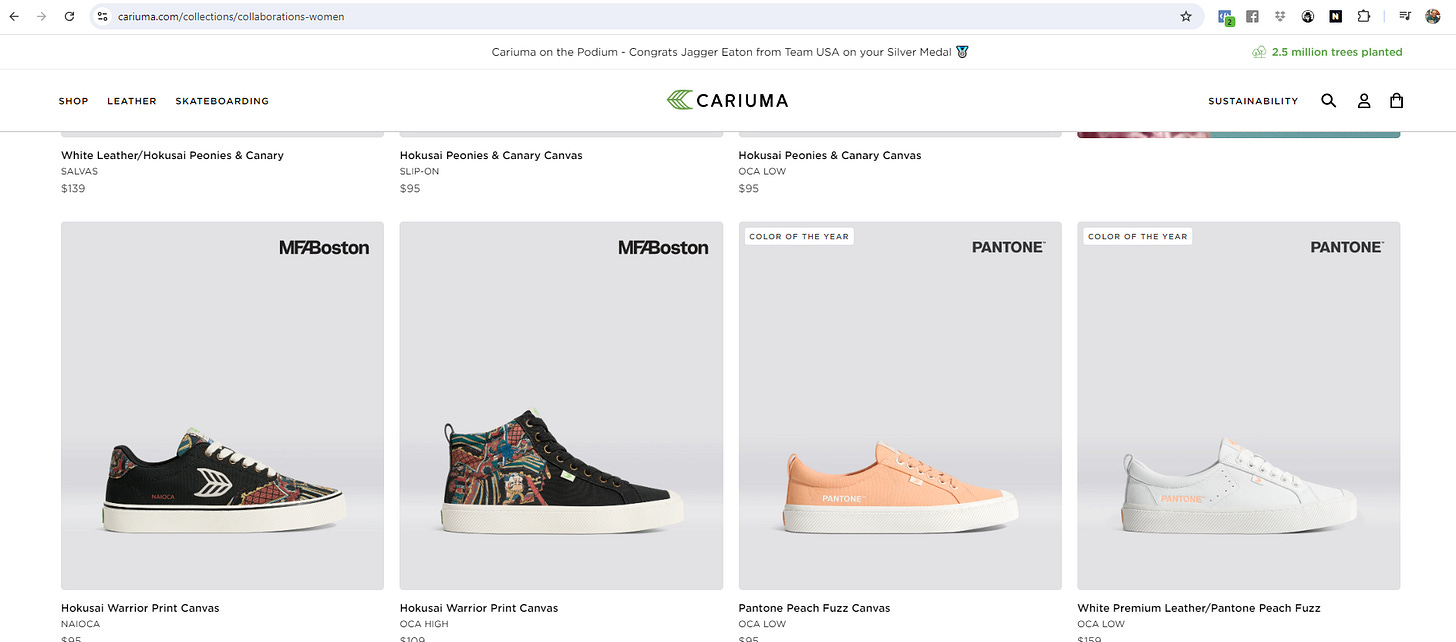Click the SLIP-ON model label
Image resolution: width=1456 pixels, height=642 pixels.
point(419,171)
